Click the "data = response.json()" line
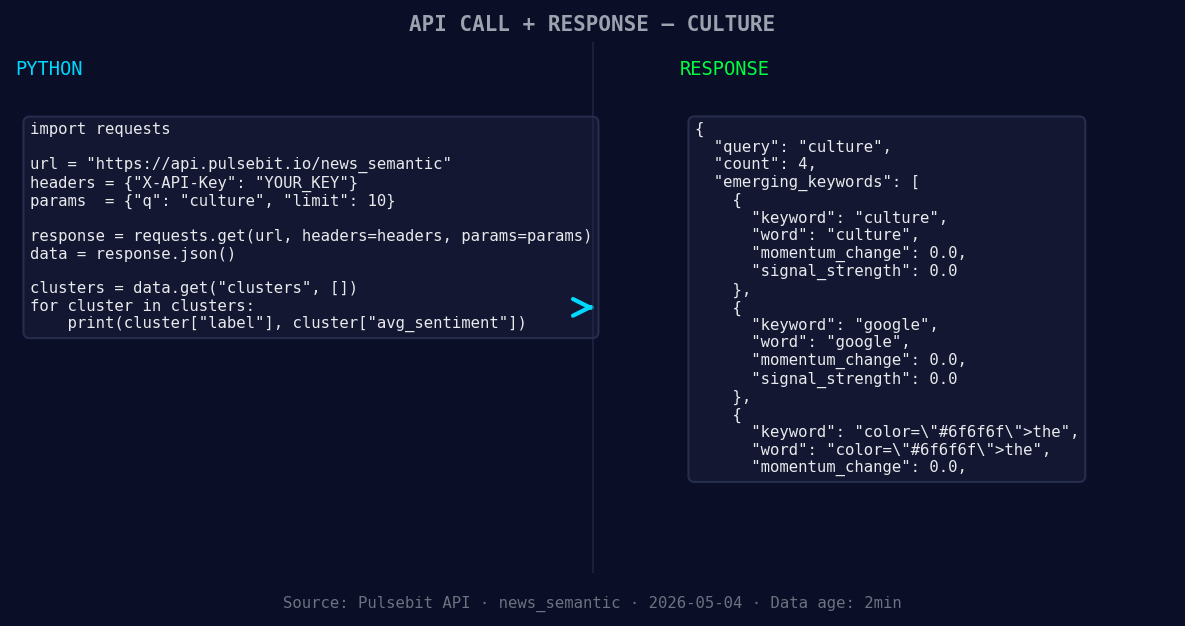1185x626 pixels. (x=133, y=254)
